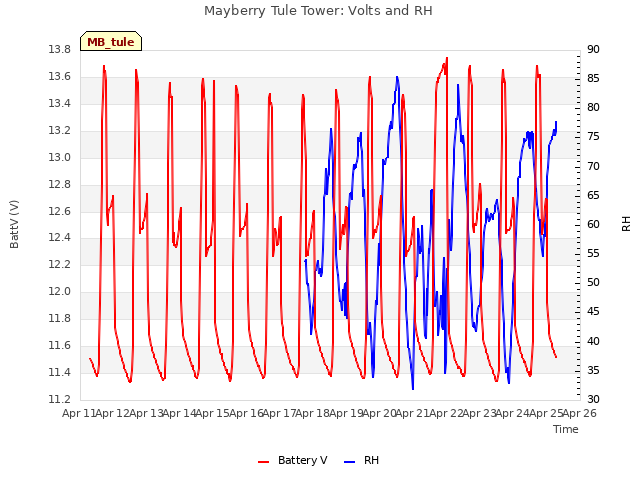Click the 13.2 BattV axis value
640x480 pixels.
pyautogui.click(x=60, y=131)
